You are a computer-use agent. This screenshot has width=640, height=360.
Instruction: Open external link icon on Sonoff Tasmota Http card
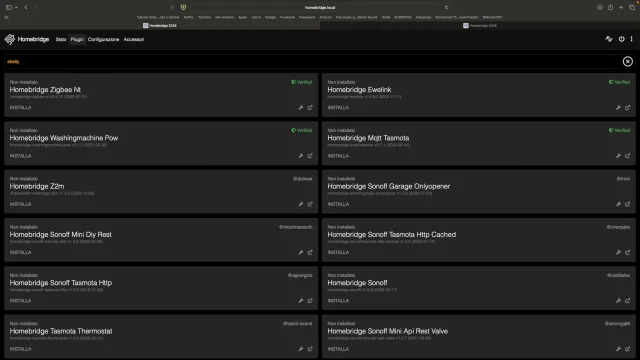coord(310,301)
